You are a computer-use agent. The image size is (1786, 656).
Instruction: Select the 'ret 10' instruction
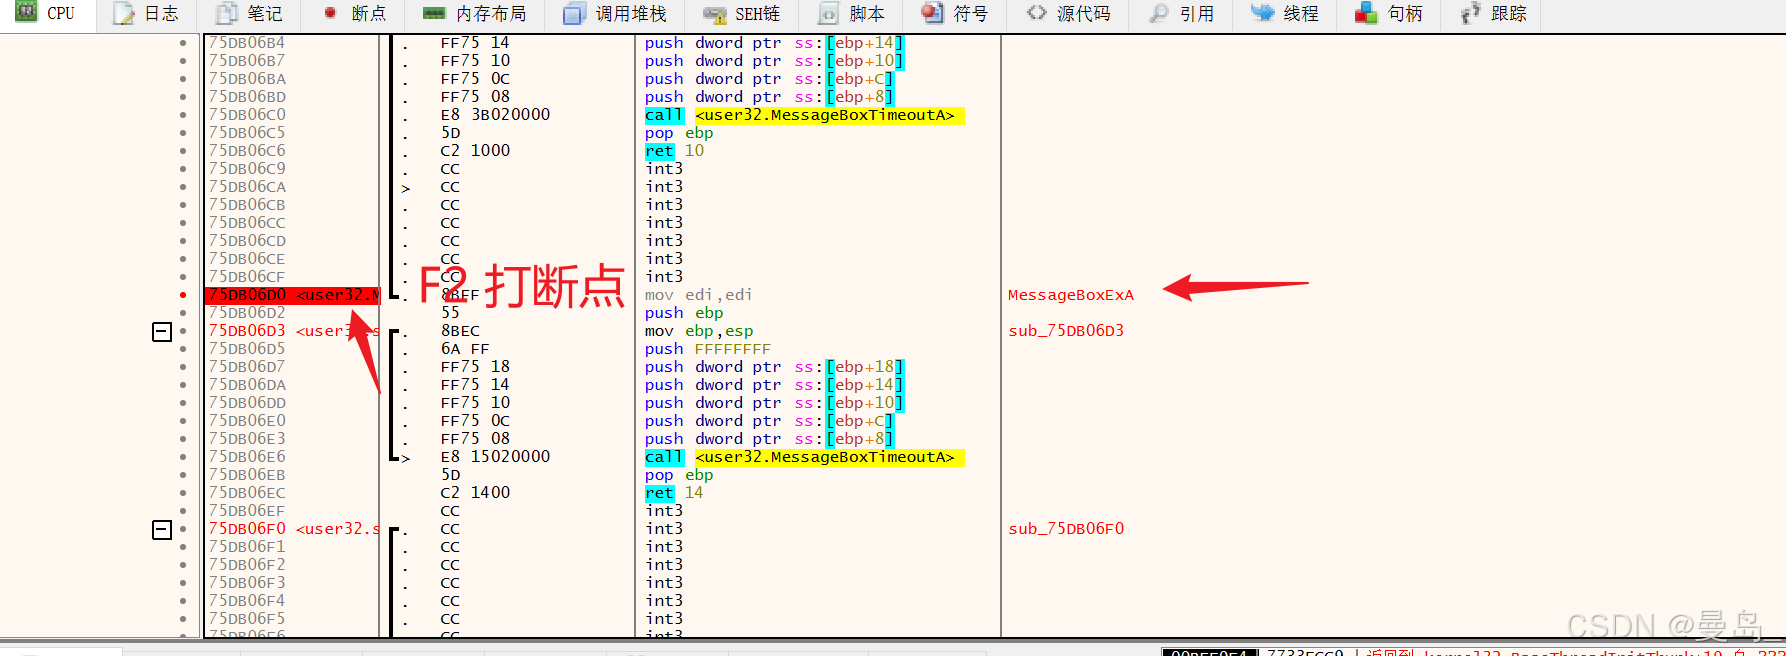pos(675,151)
